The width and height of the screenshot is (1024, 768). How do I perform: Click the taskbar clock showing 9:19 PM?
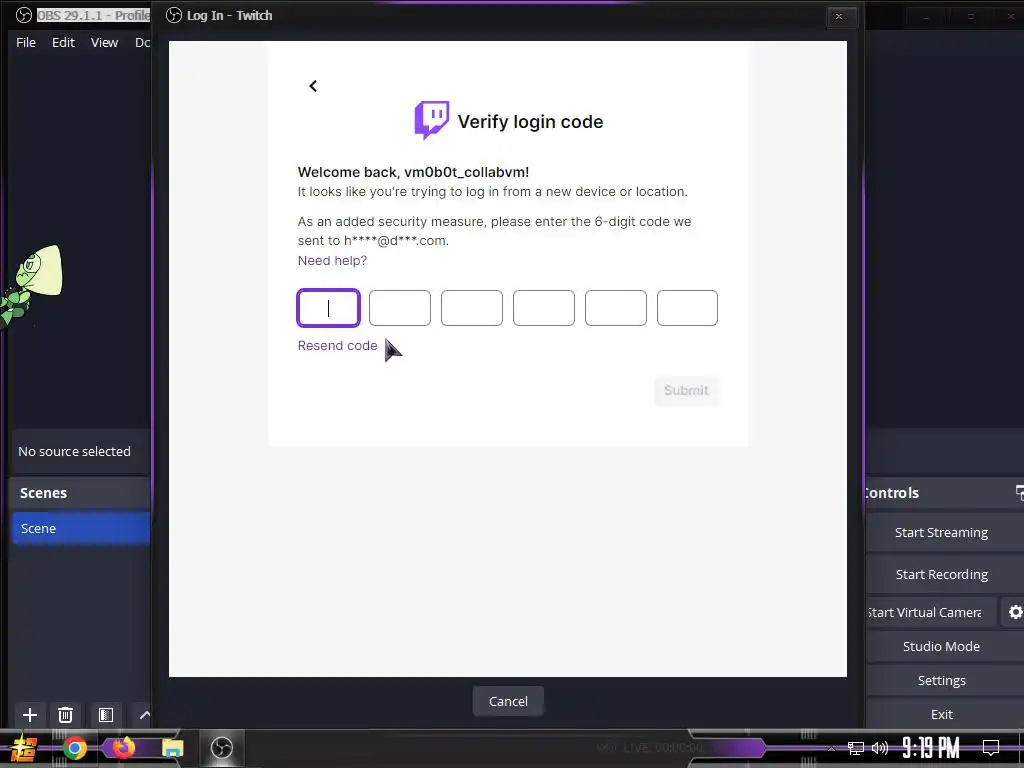tap(931, 748)
